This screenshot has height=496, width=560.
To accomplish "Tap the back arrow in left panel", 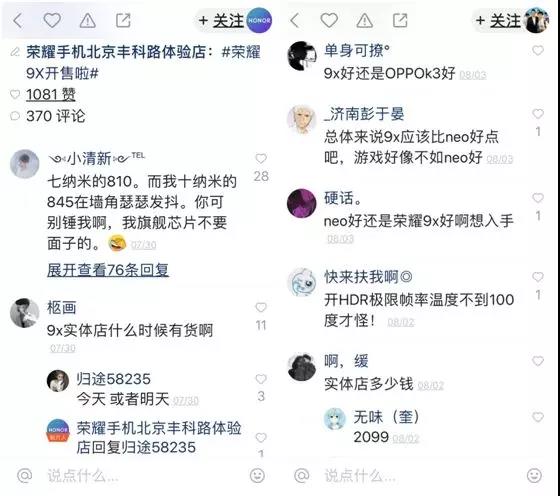I will coord(18,21).
